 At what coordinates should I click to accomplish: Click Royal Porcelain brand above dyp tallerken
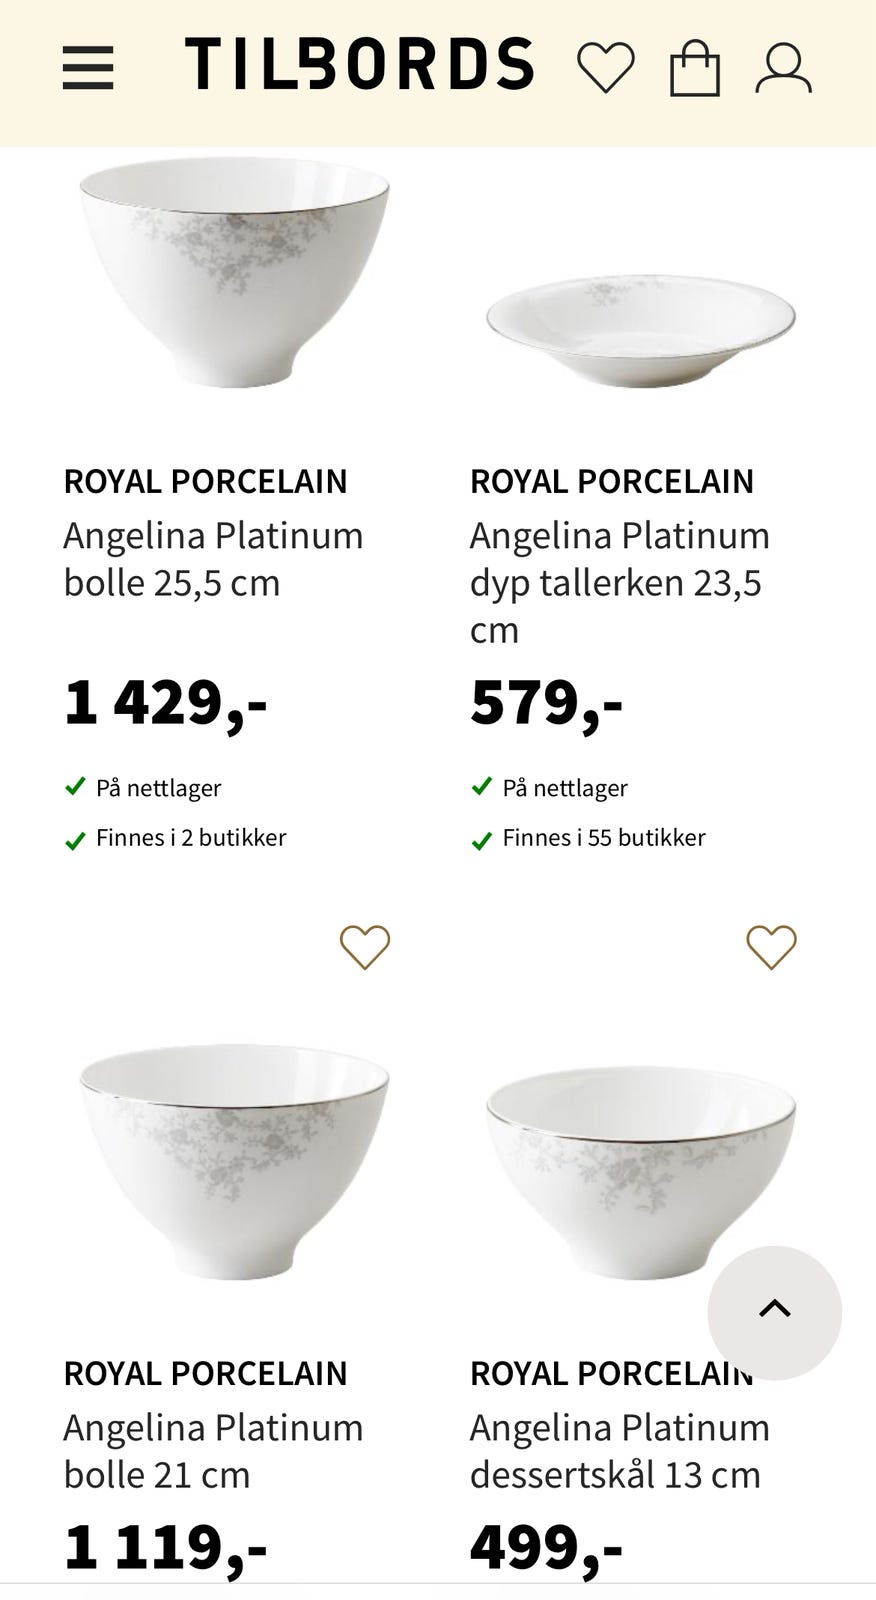pyautogui.click(x=611, y=481)
